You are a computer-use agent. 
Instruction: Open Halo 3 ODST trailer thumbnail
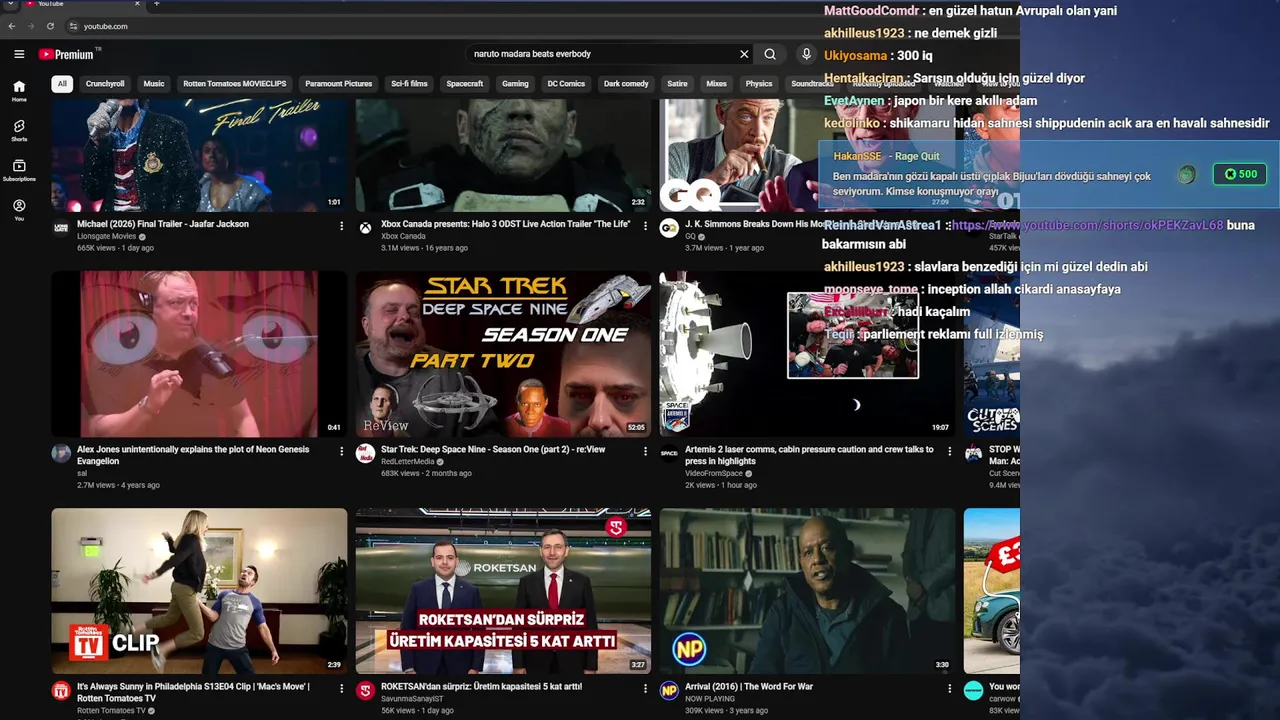tap(503, 155)
